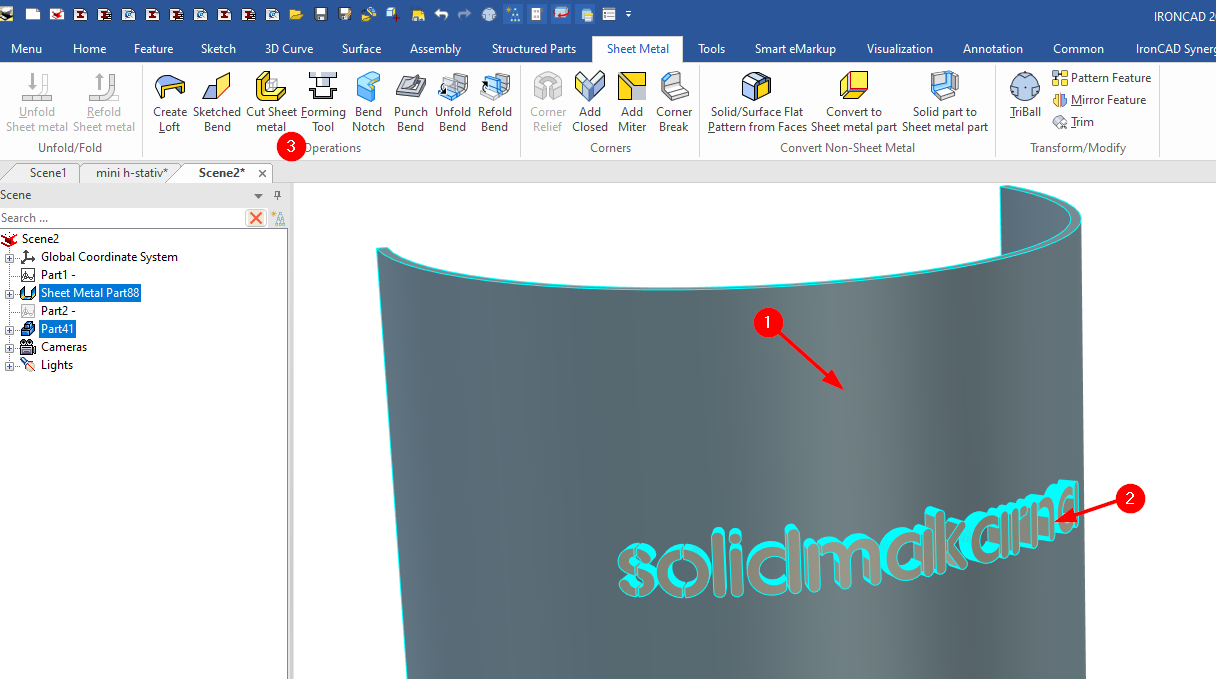Select the Create Loft tool

[170, 103]
